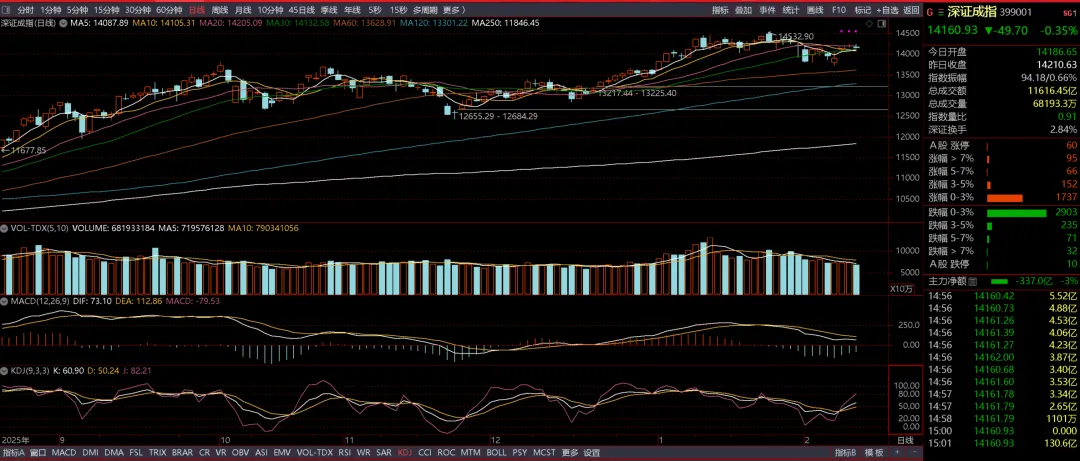The image size is (1080, 461).
Task: Select the 60分钟 period
Action: (x=169, y=10)
